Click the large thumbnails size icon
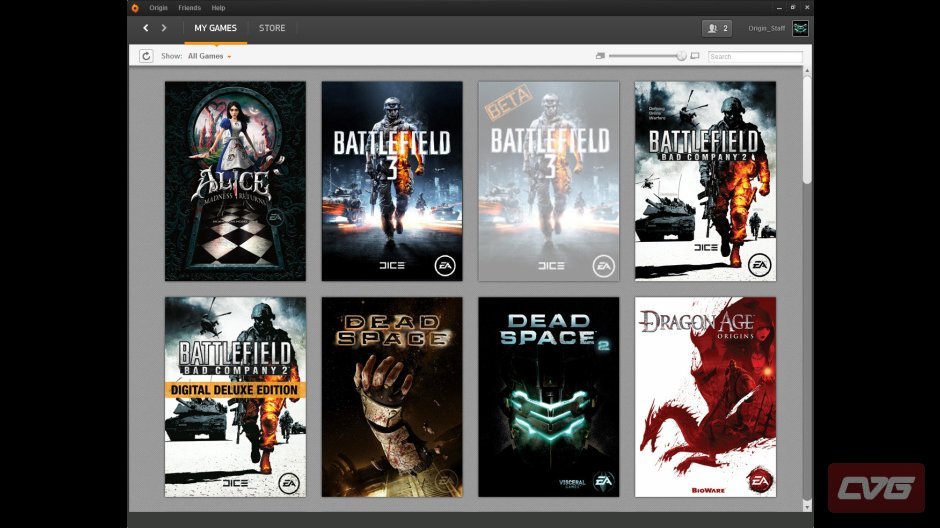The image size is (940, 528). point(695,56)
